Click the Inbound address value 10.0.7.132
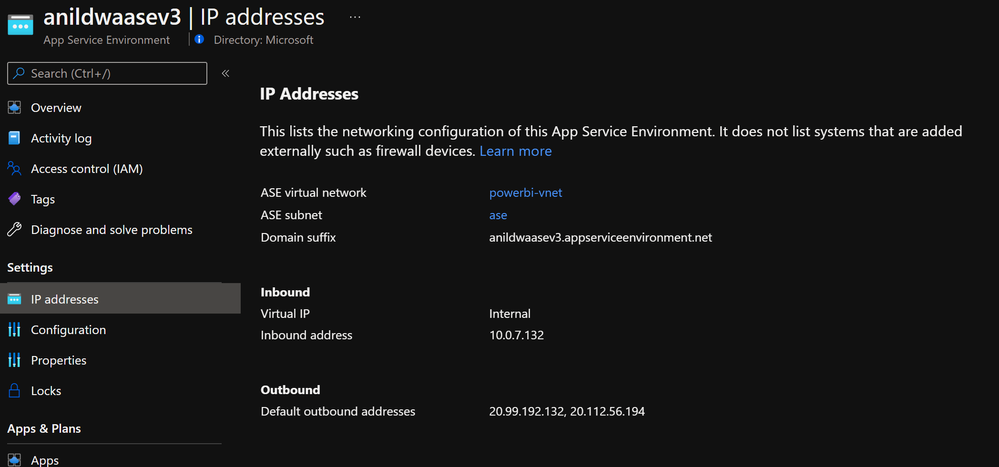This screenshot has height=467, width=999. pyautogui.click(x=516, y=335)
